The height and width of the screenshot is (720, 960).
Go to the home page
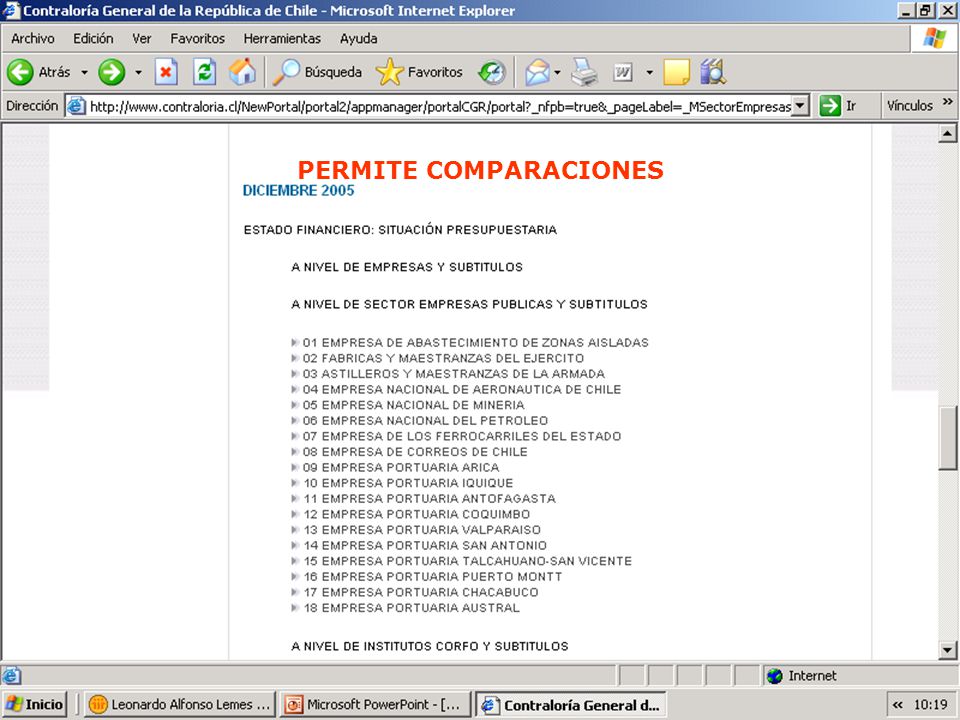coord(242,72)
